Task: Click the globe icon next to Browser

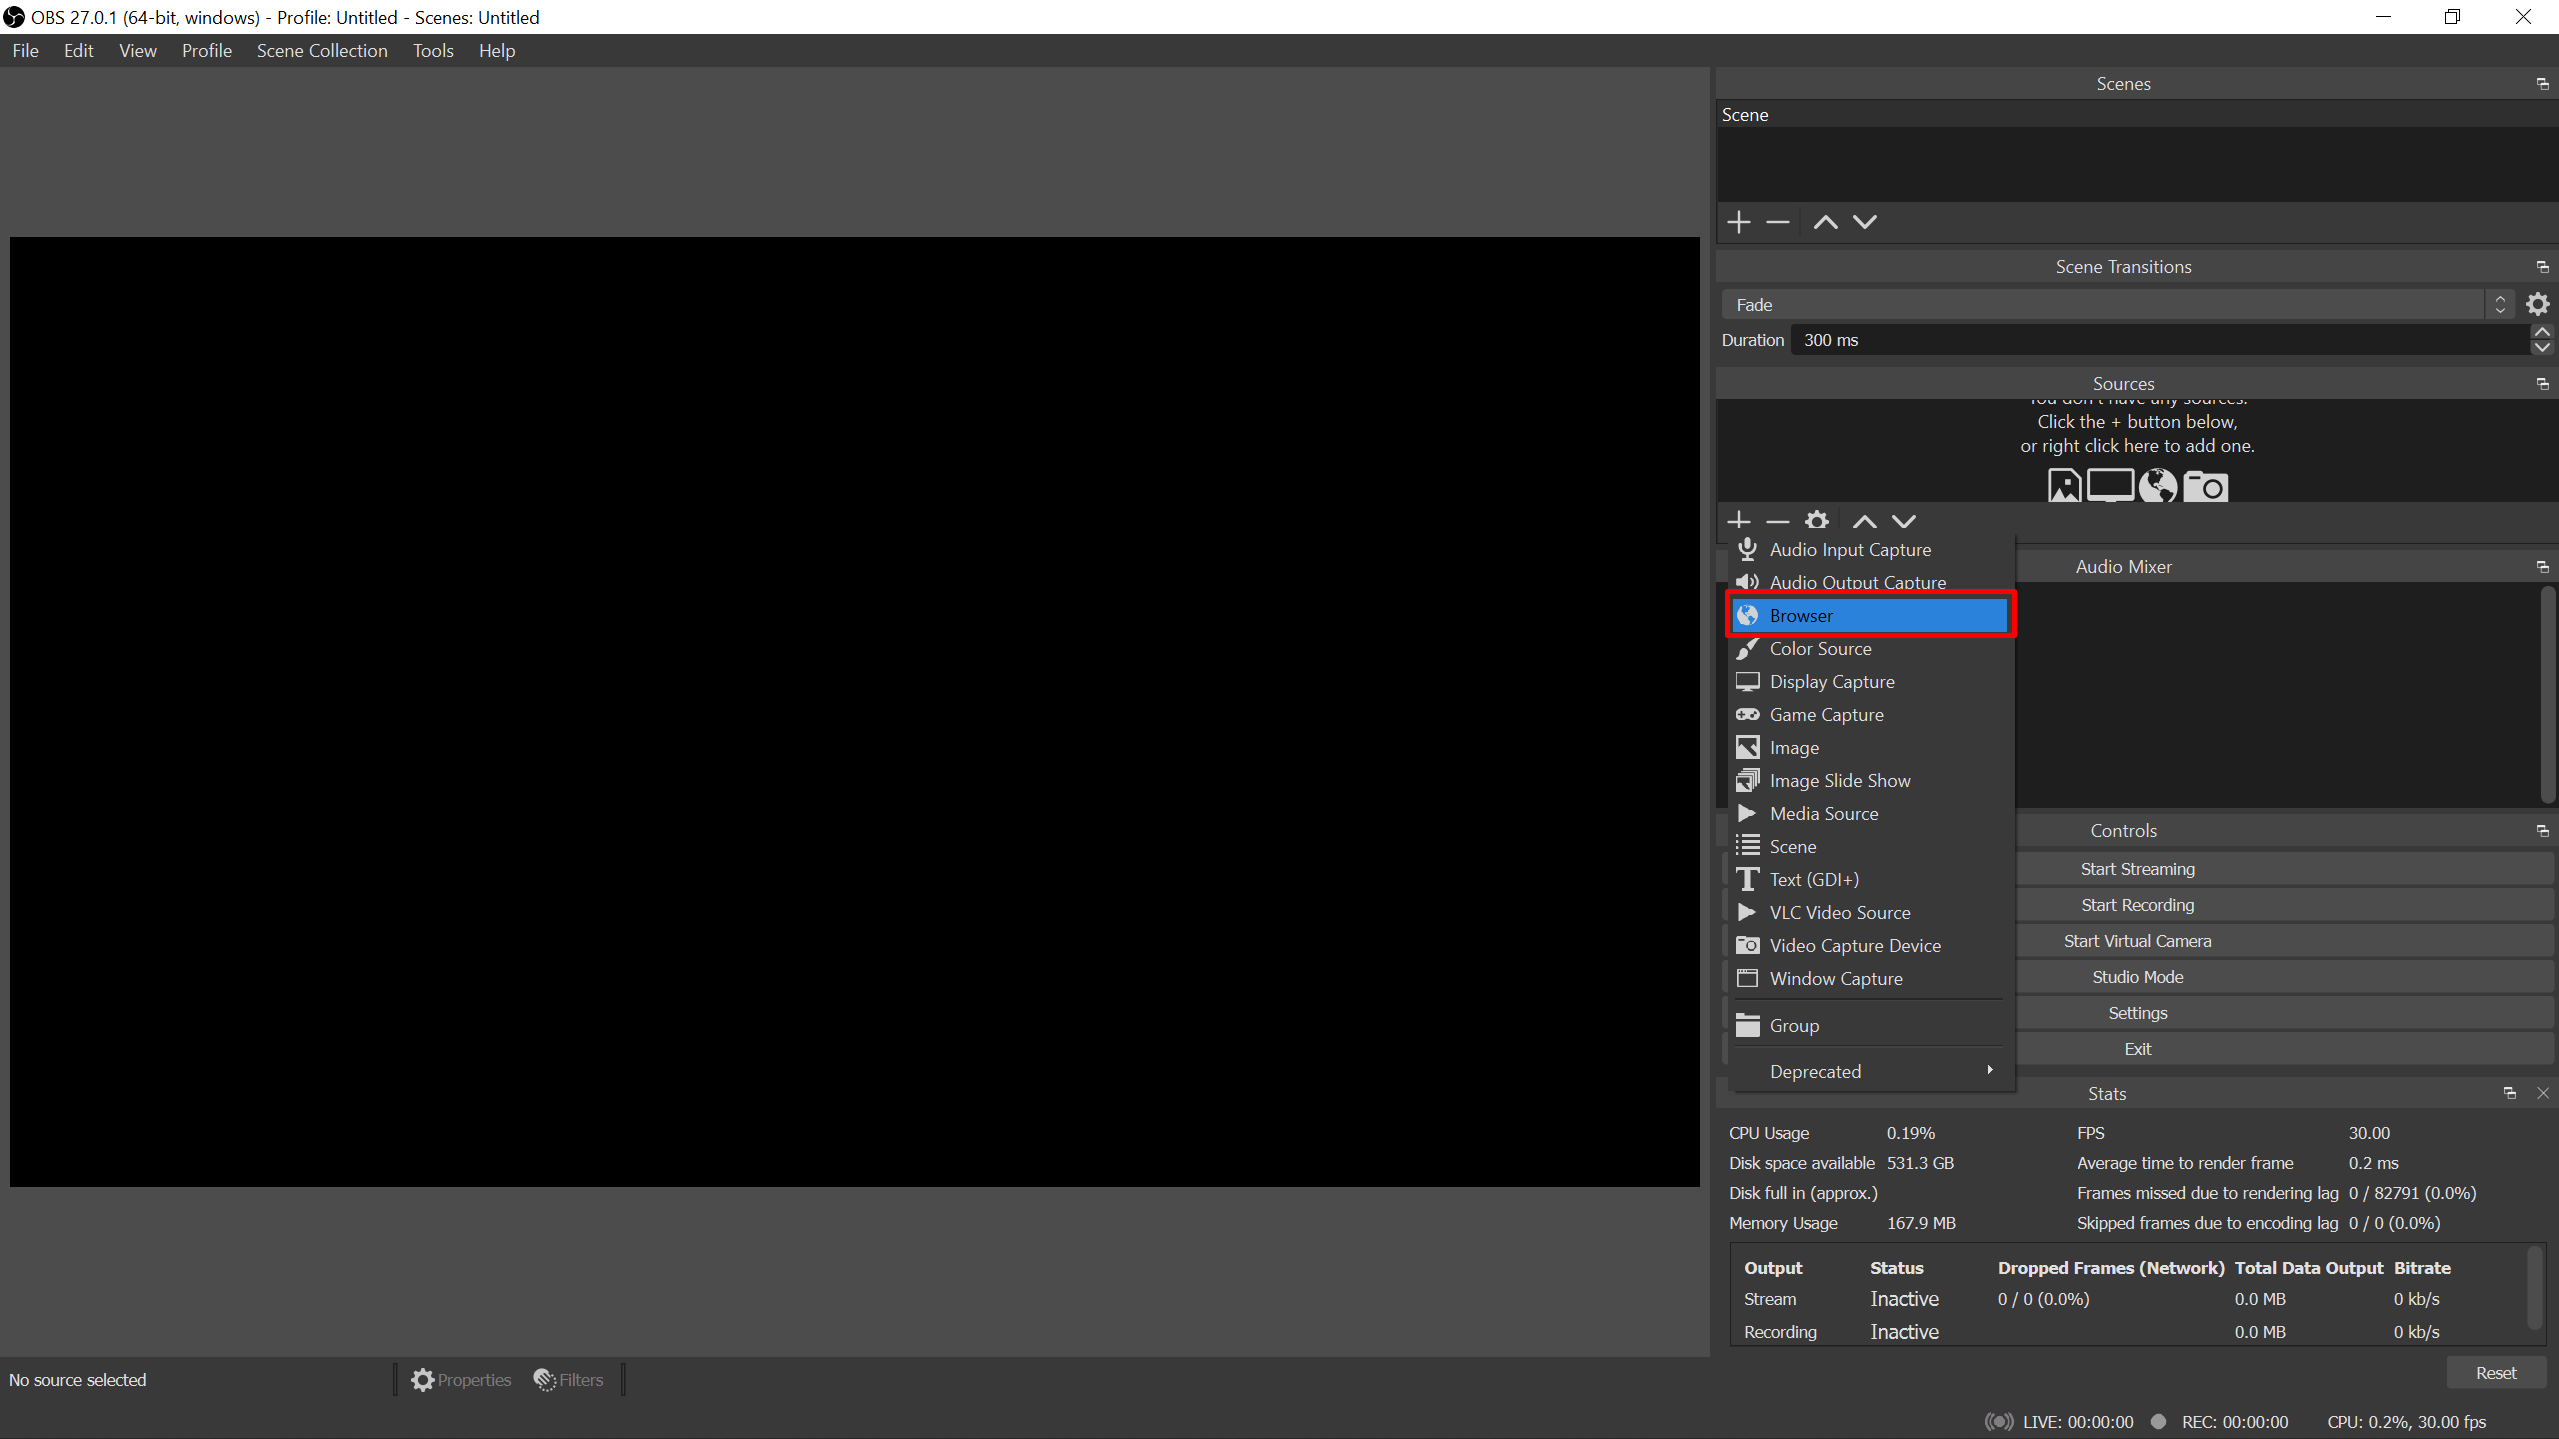Action: tap(1748, 615)
